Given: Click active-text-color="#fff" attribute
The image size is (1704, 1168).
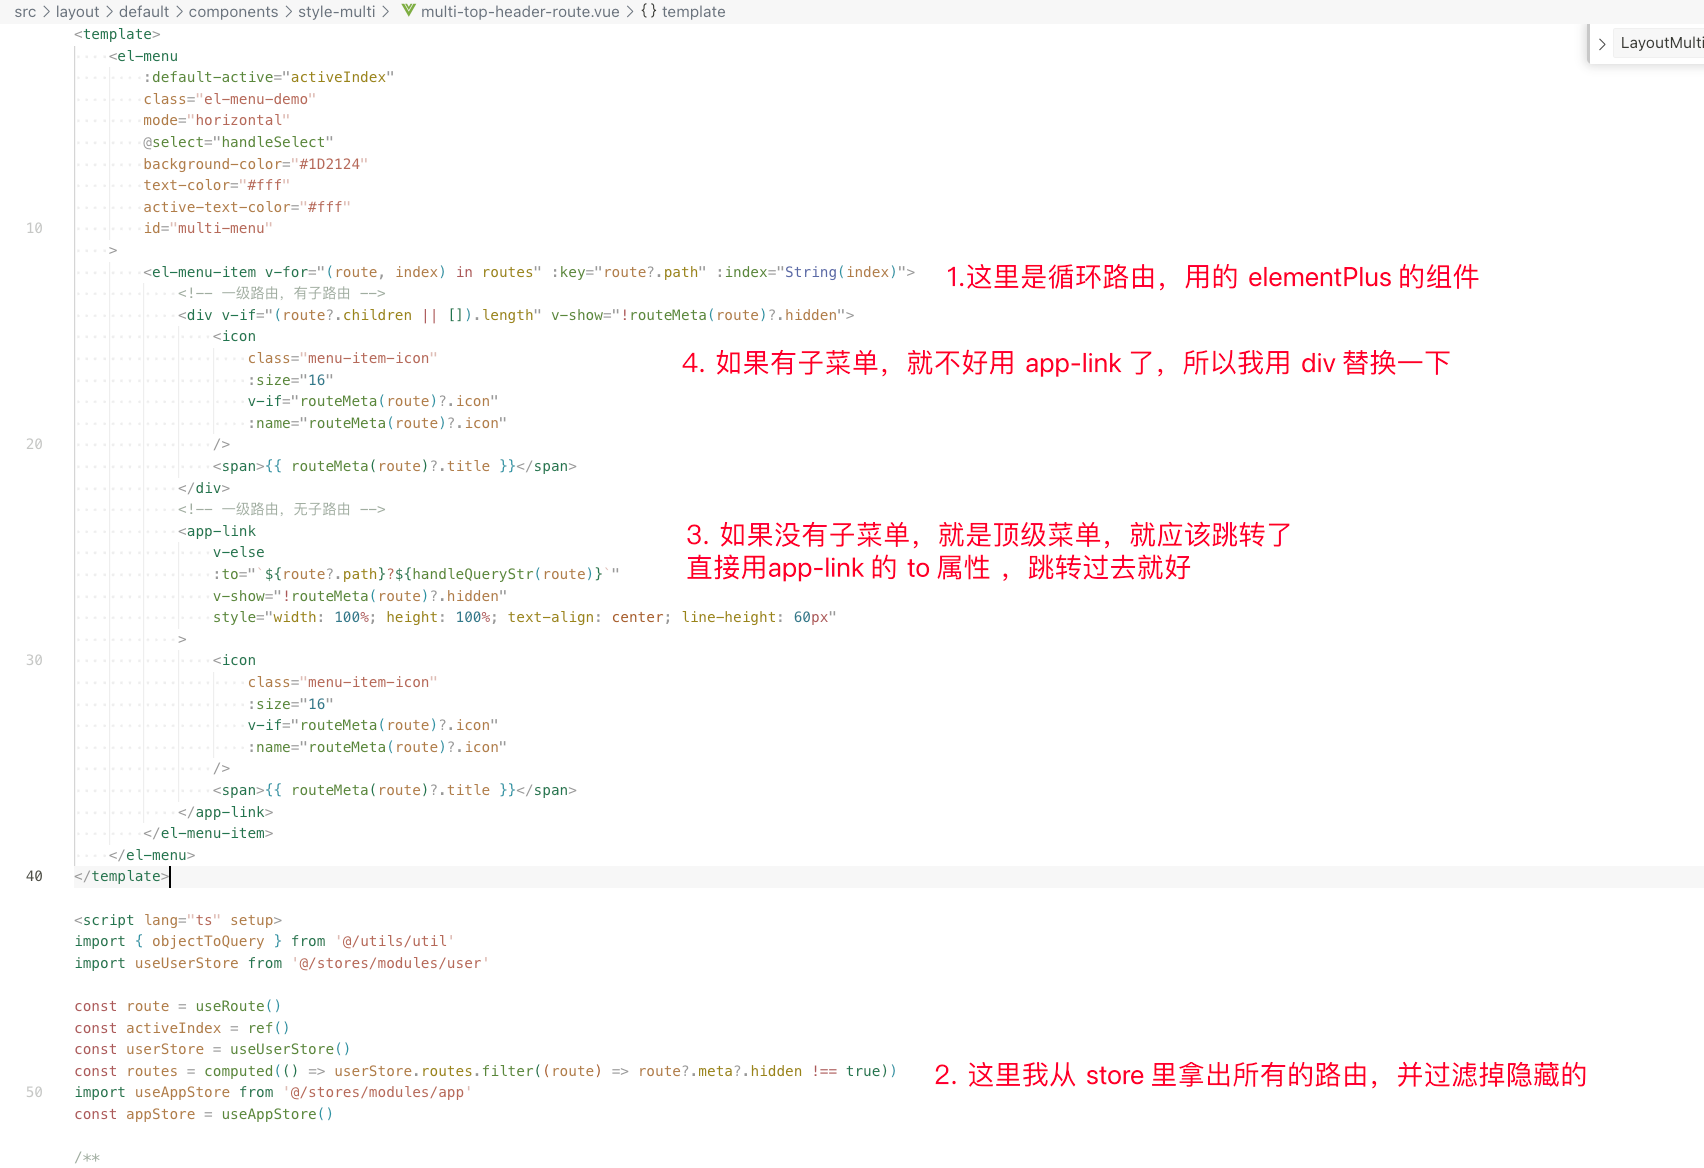Looking at the screenshot, I should click(247, 207).
